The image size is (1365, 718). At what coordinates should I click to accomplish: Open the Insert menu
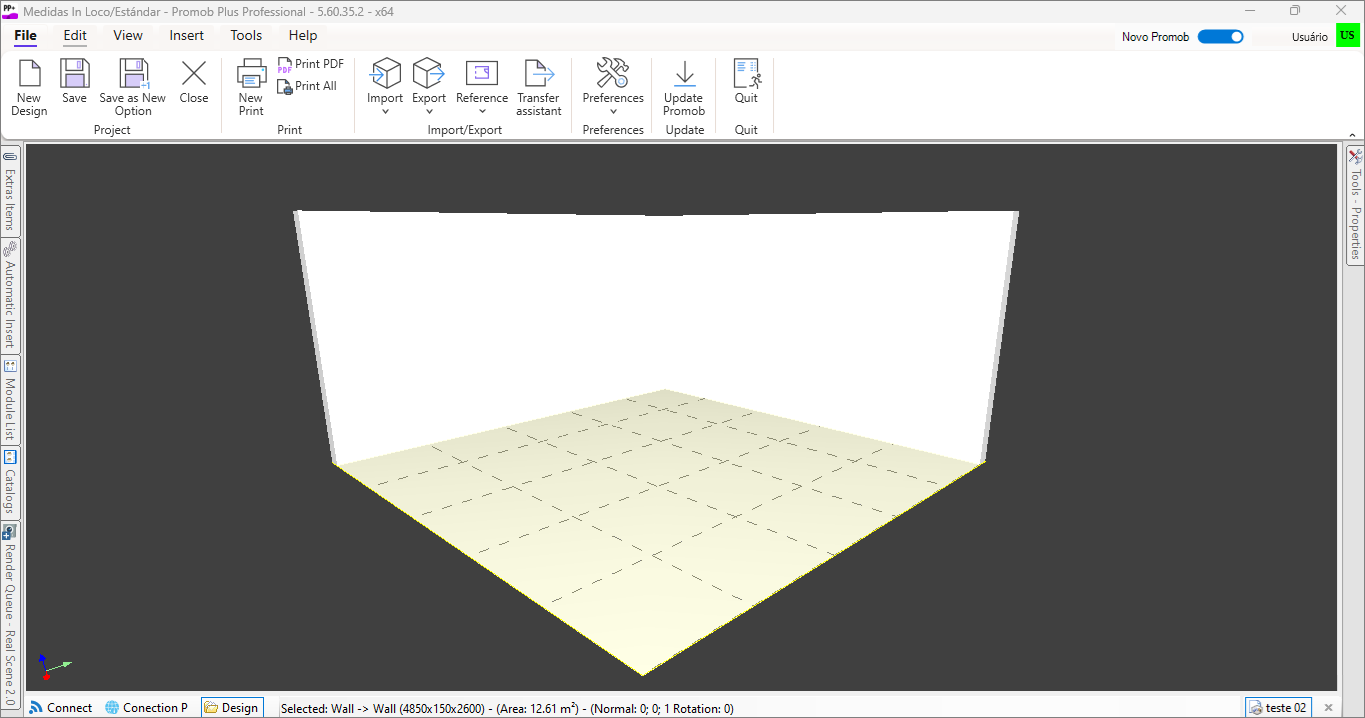click(x=187, y=36)
